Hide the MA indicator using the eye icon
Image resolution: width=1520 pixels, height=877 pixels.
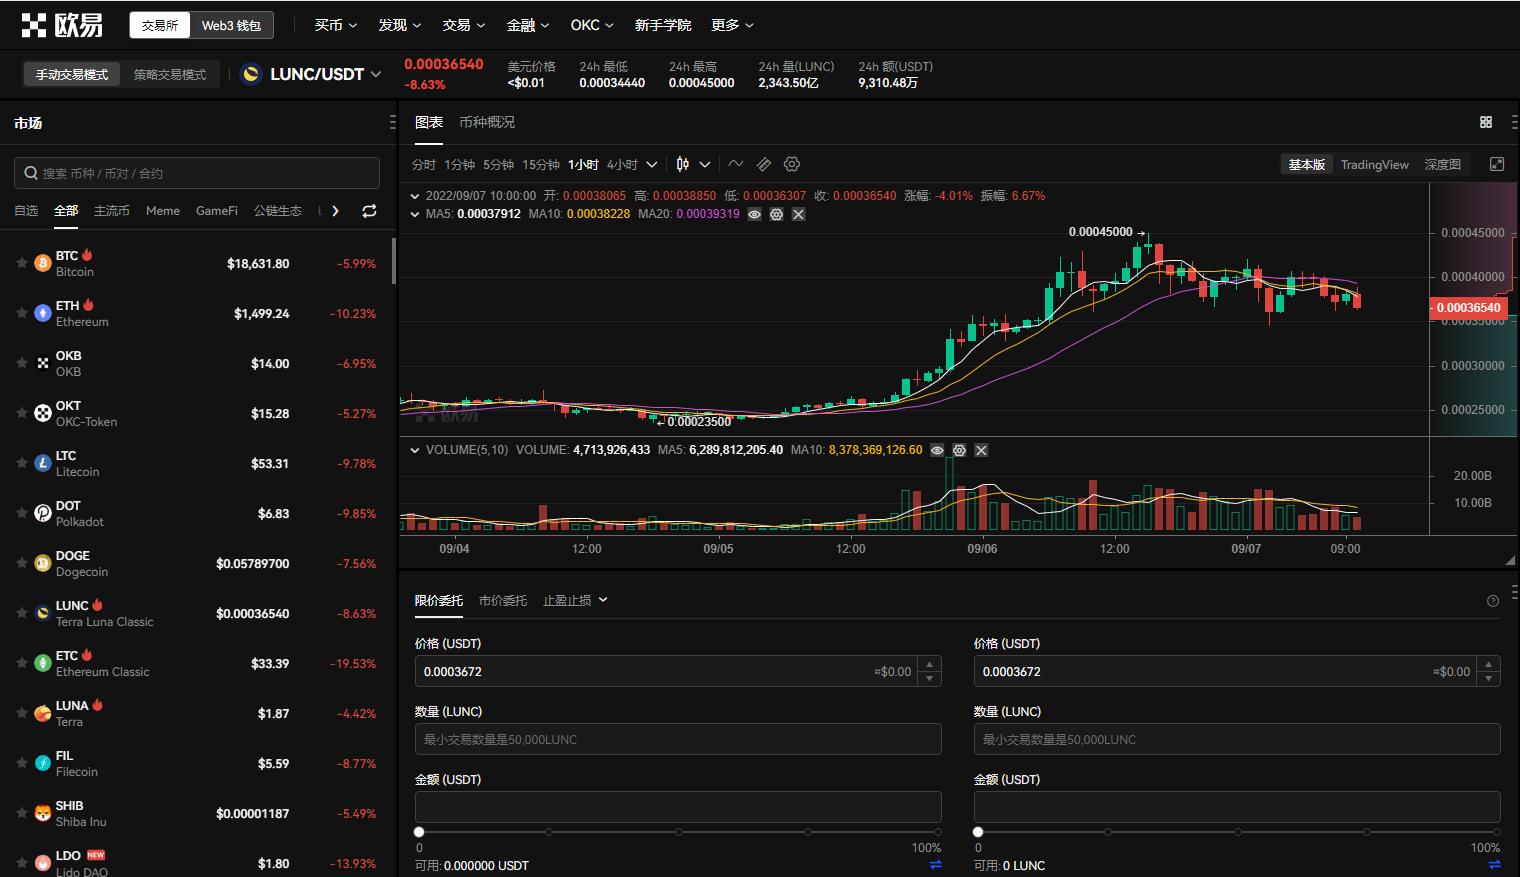pyautogui.click(x=754, y=214)
